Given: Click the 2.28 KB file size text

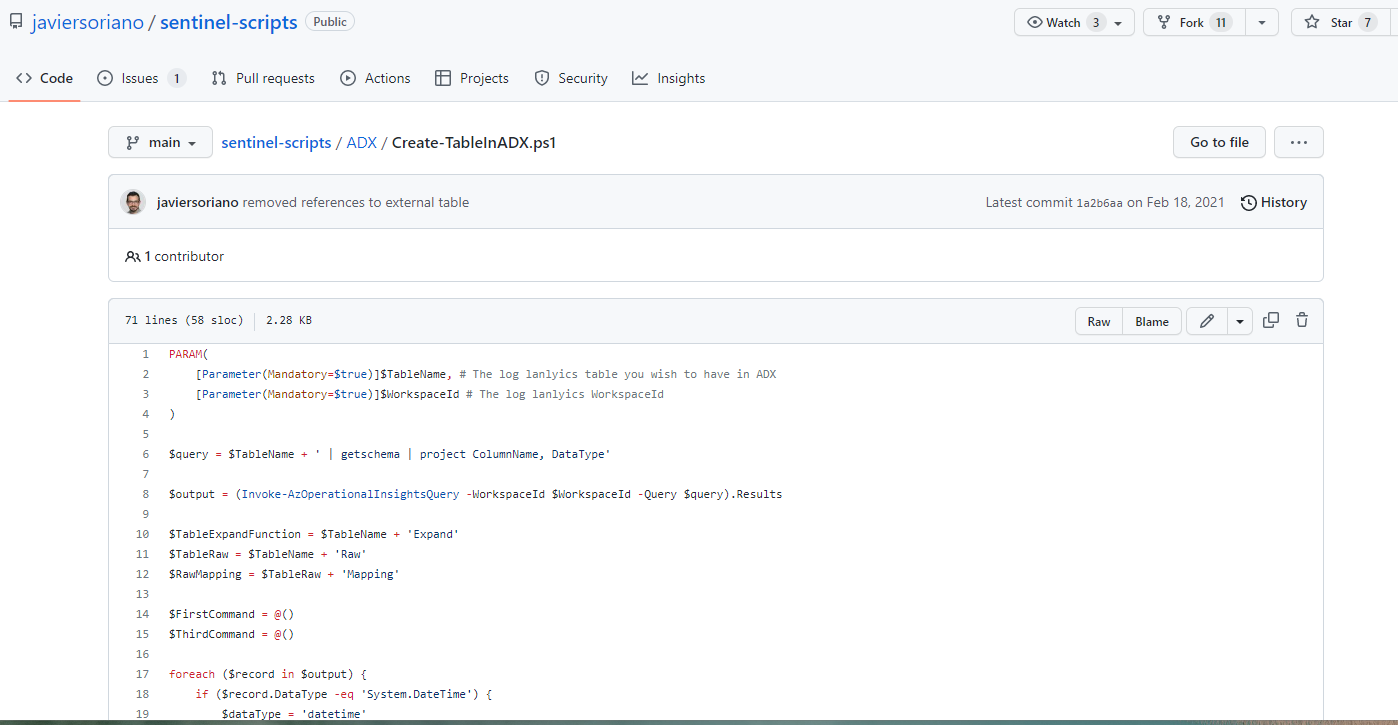Looking at the screenshot, I should coord(289,321).
